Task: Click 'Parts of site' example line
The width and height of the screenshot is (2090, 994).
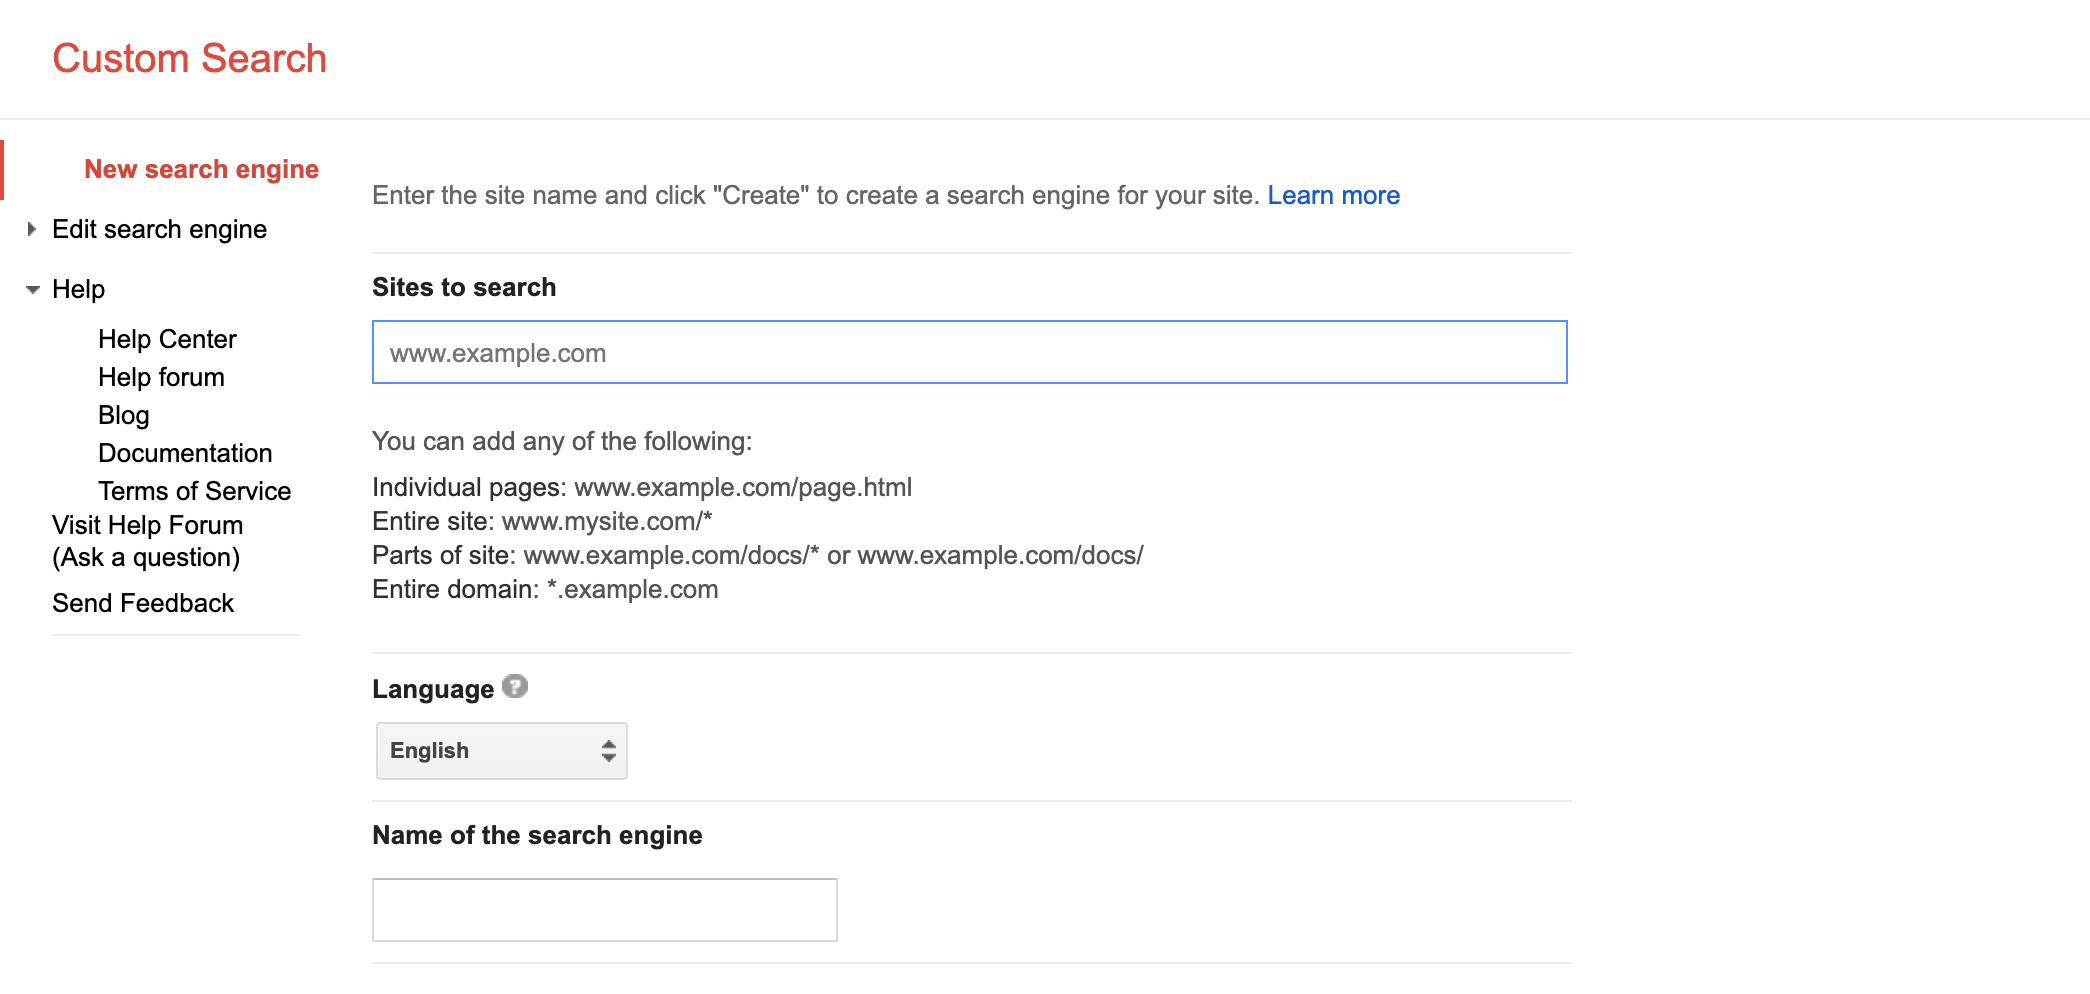Action: [x=758, y=555]
